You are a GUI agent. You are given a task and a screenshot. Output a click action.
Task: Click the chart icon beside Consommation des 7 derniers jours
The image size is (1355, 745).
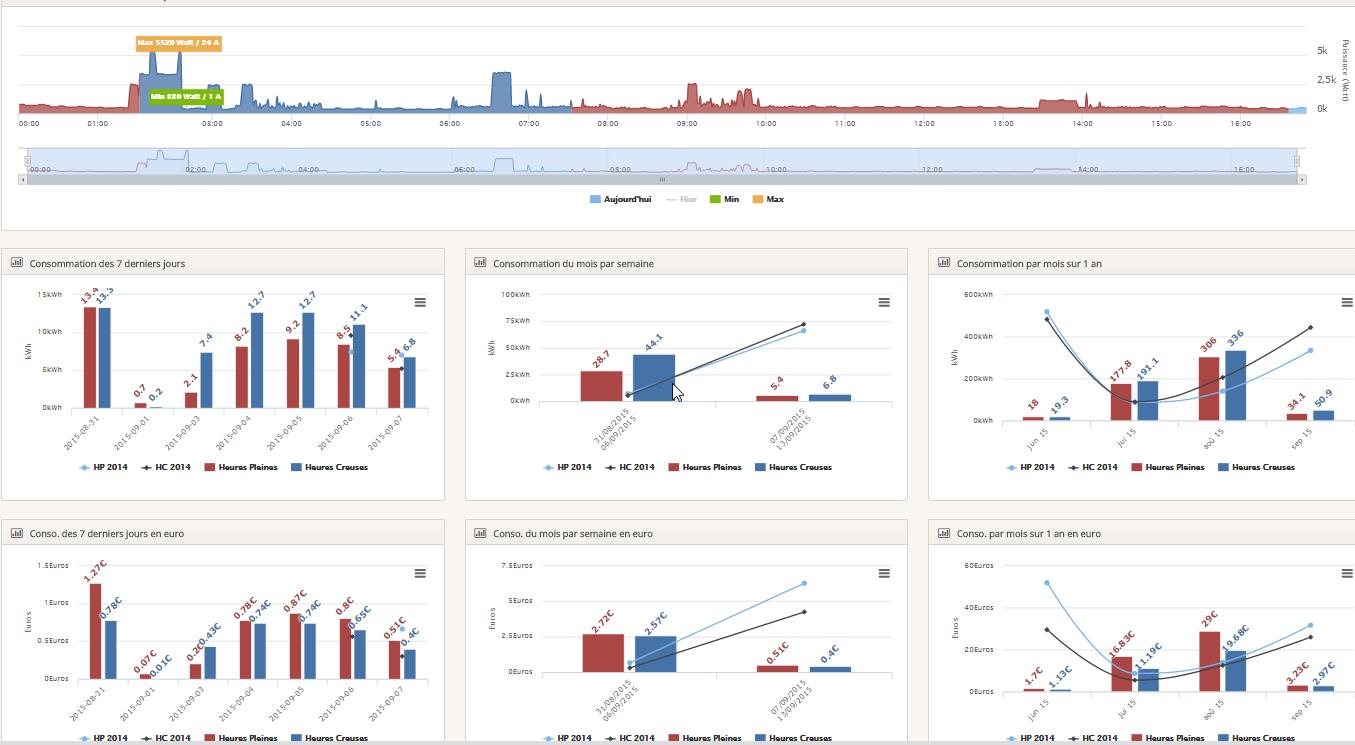16,263
